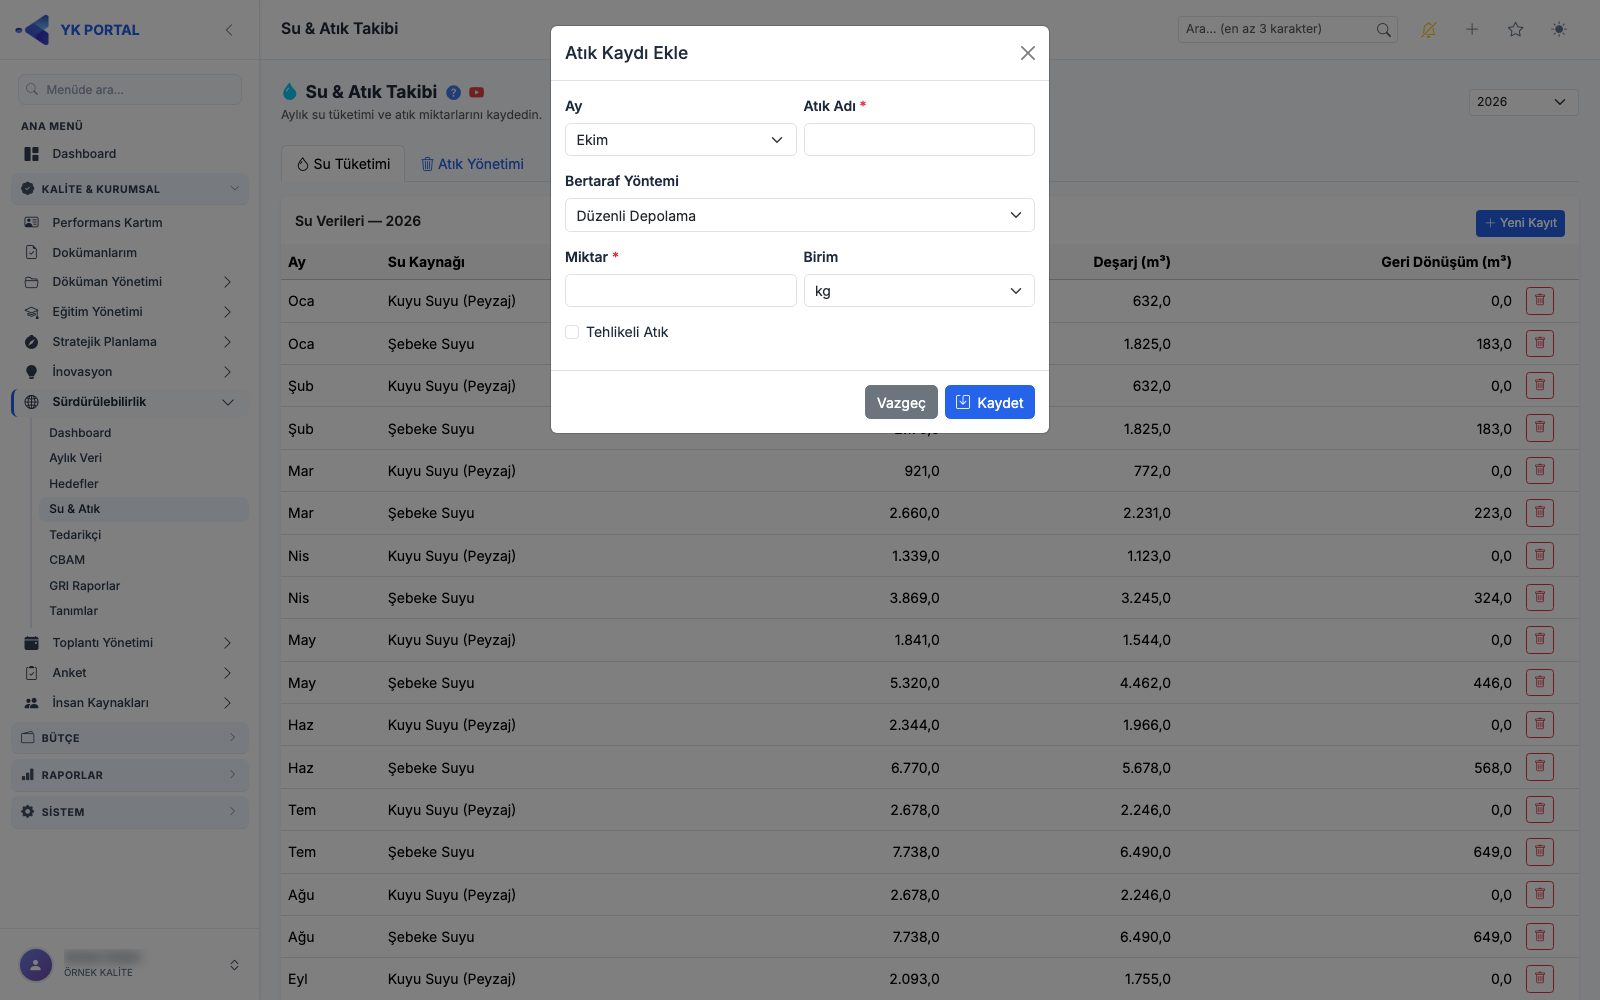This screenshot has width=1600, height=1000.
Task: Delete the Mar Kuyu Suyu (Peyzaj) row
Action: pos(1540,470)
